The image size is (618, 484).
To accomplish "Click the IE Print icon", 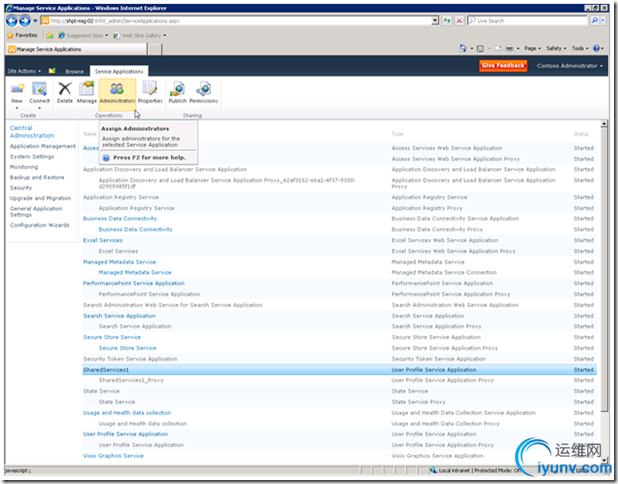I will [x=509, y=48].
